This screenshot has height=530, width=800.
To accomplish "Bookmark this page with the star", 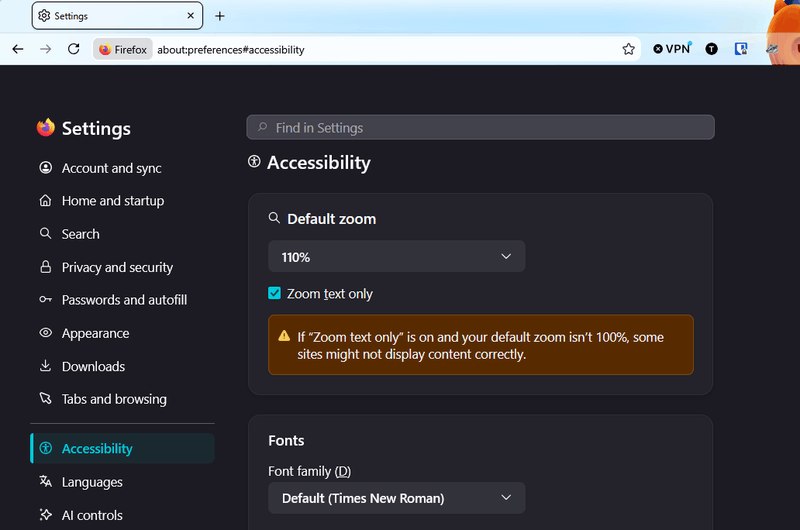I will point(629,49).
